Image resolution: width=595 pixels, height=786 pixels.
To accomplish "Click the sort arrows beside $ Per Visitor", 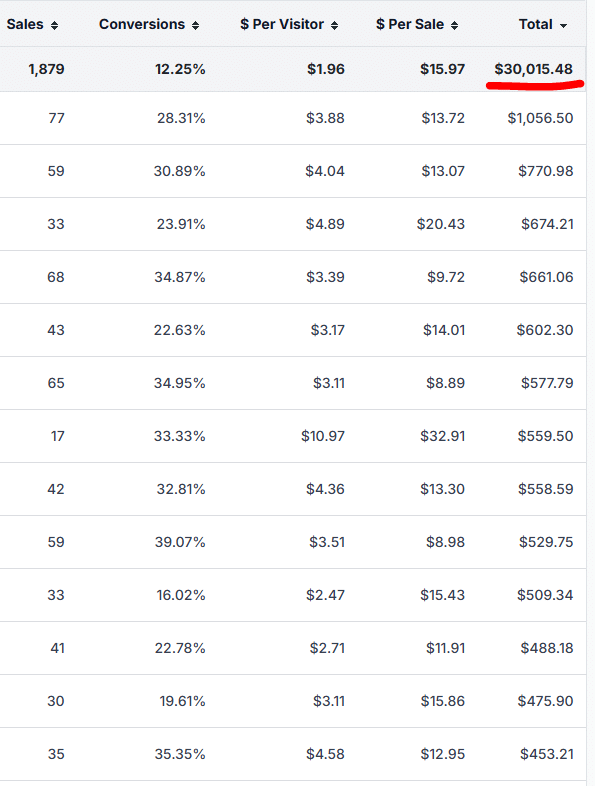I will click(334, 25).
